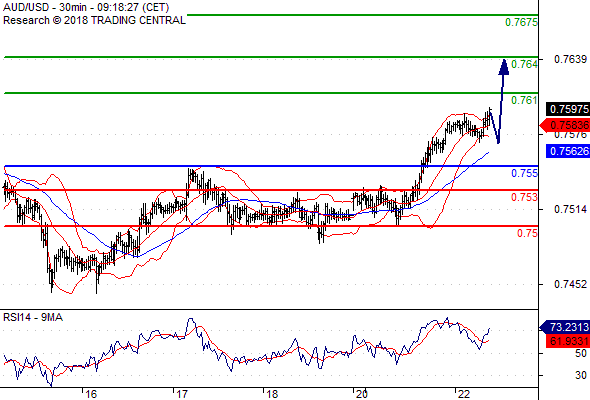The height and width of the screenshot is (400, 590).
Task: Click the black 0.75975 last price tag
Action: pos(567,109)
